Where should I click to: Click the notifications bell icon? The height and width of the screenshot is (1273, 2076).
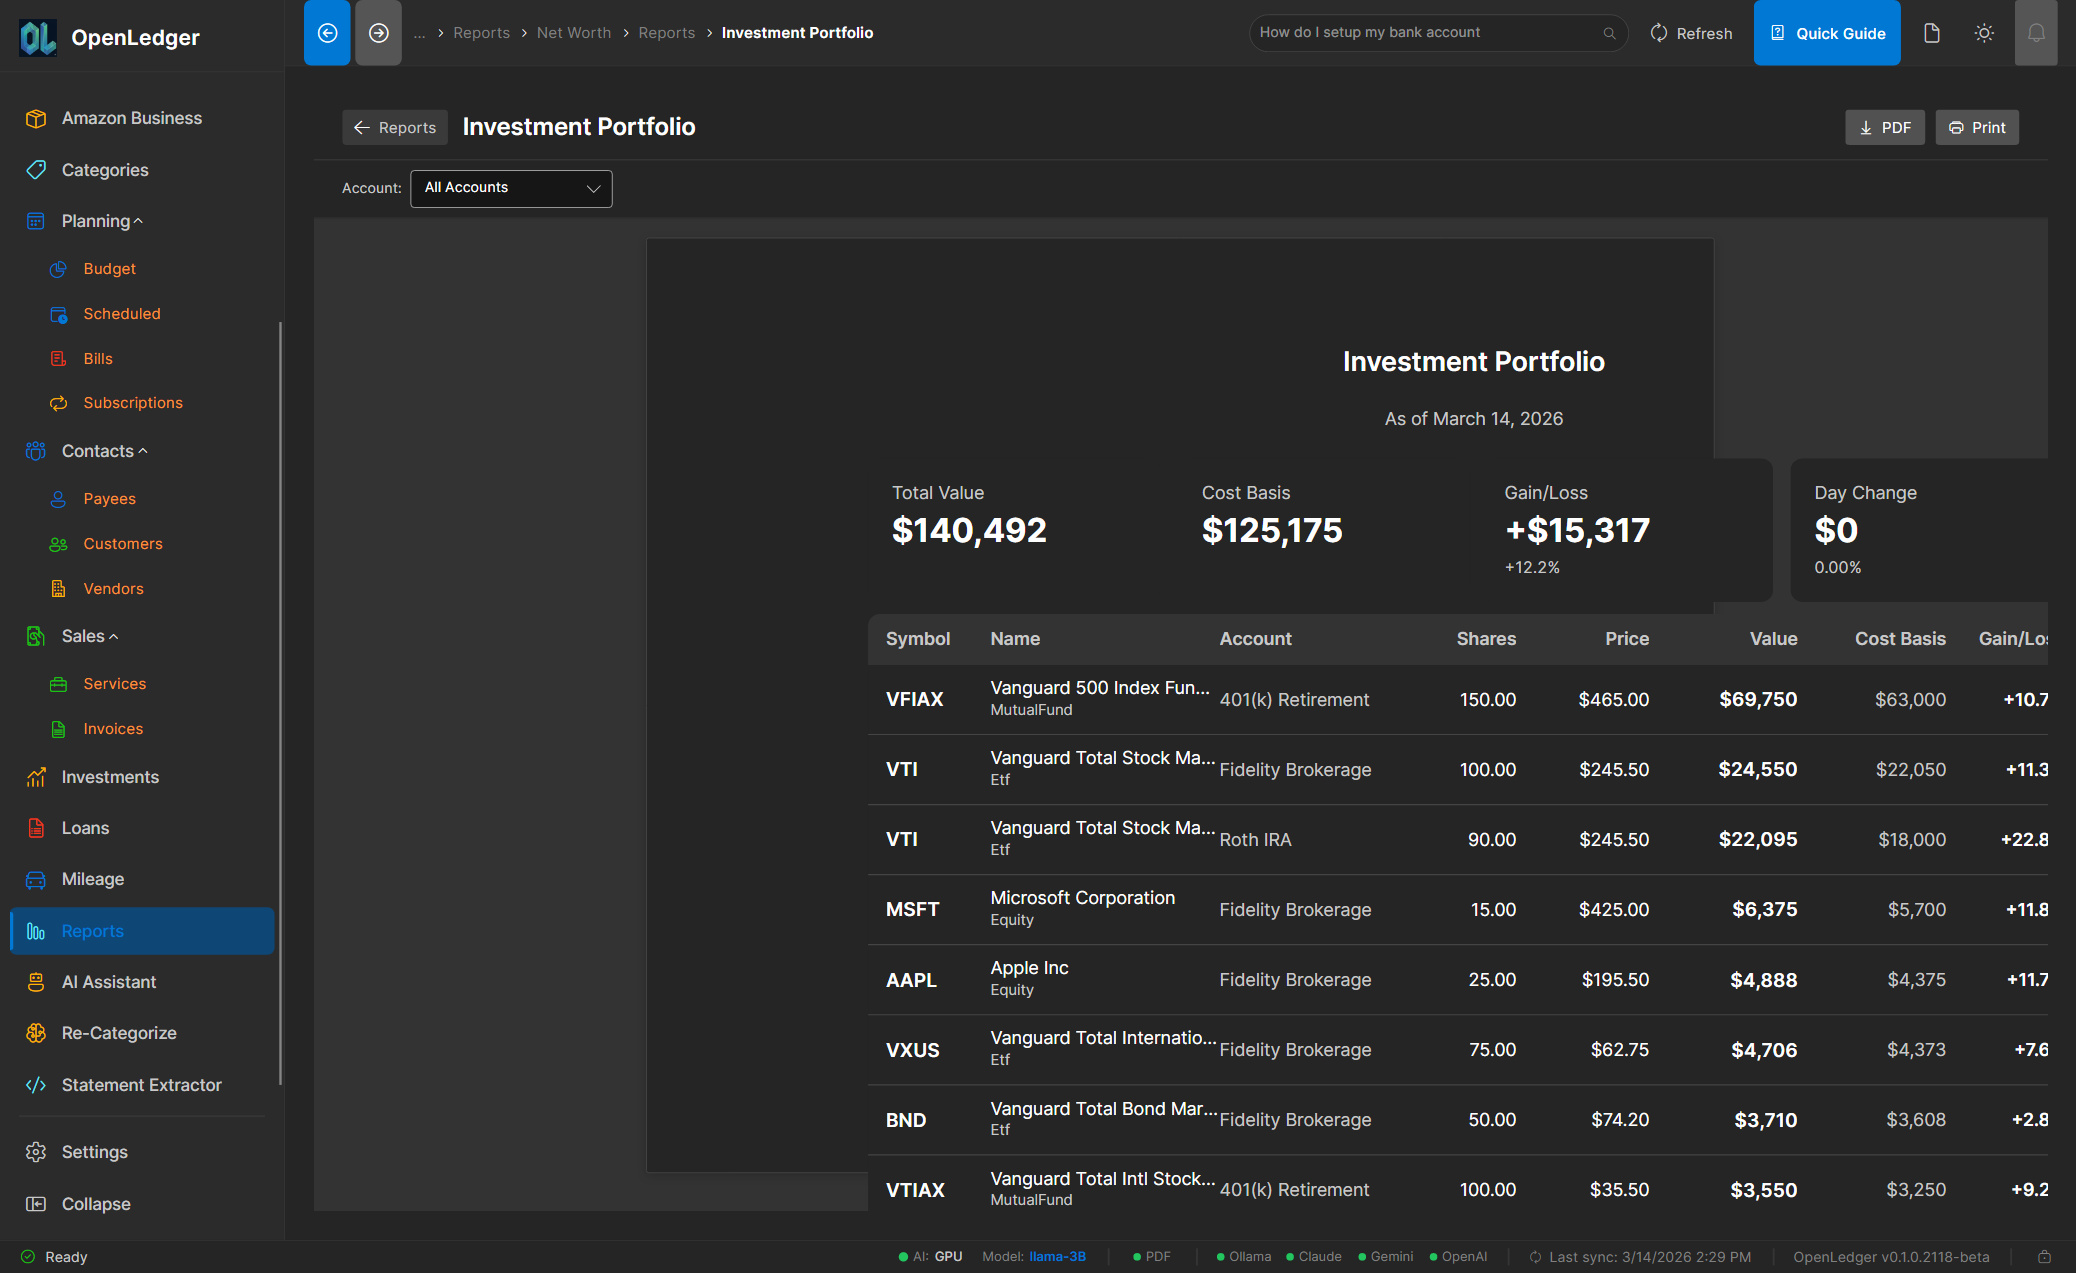(2037, 32)
